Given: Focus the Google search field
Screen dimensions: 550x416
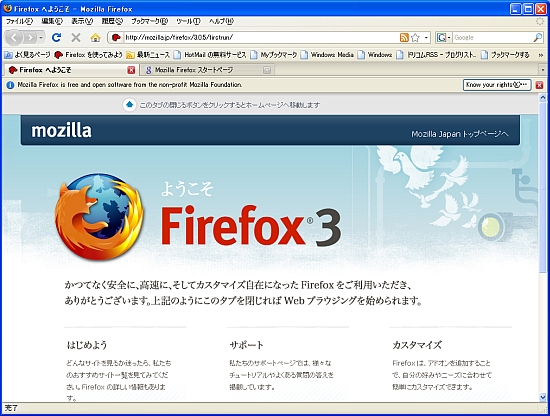Looking at the screenshot, I should click(492, 38).
